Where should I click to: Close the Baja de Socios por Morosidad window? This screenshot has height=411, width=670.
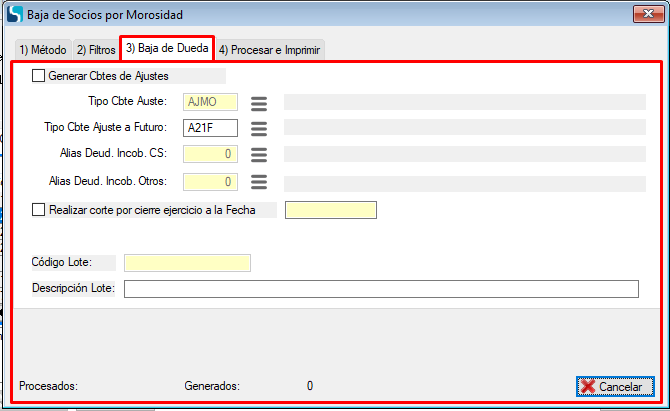[x=645, y=15]
